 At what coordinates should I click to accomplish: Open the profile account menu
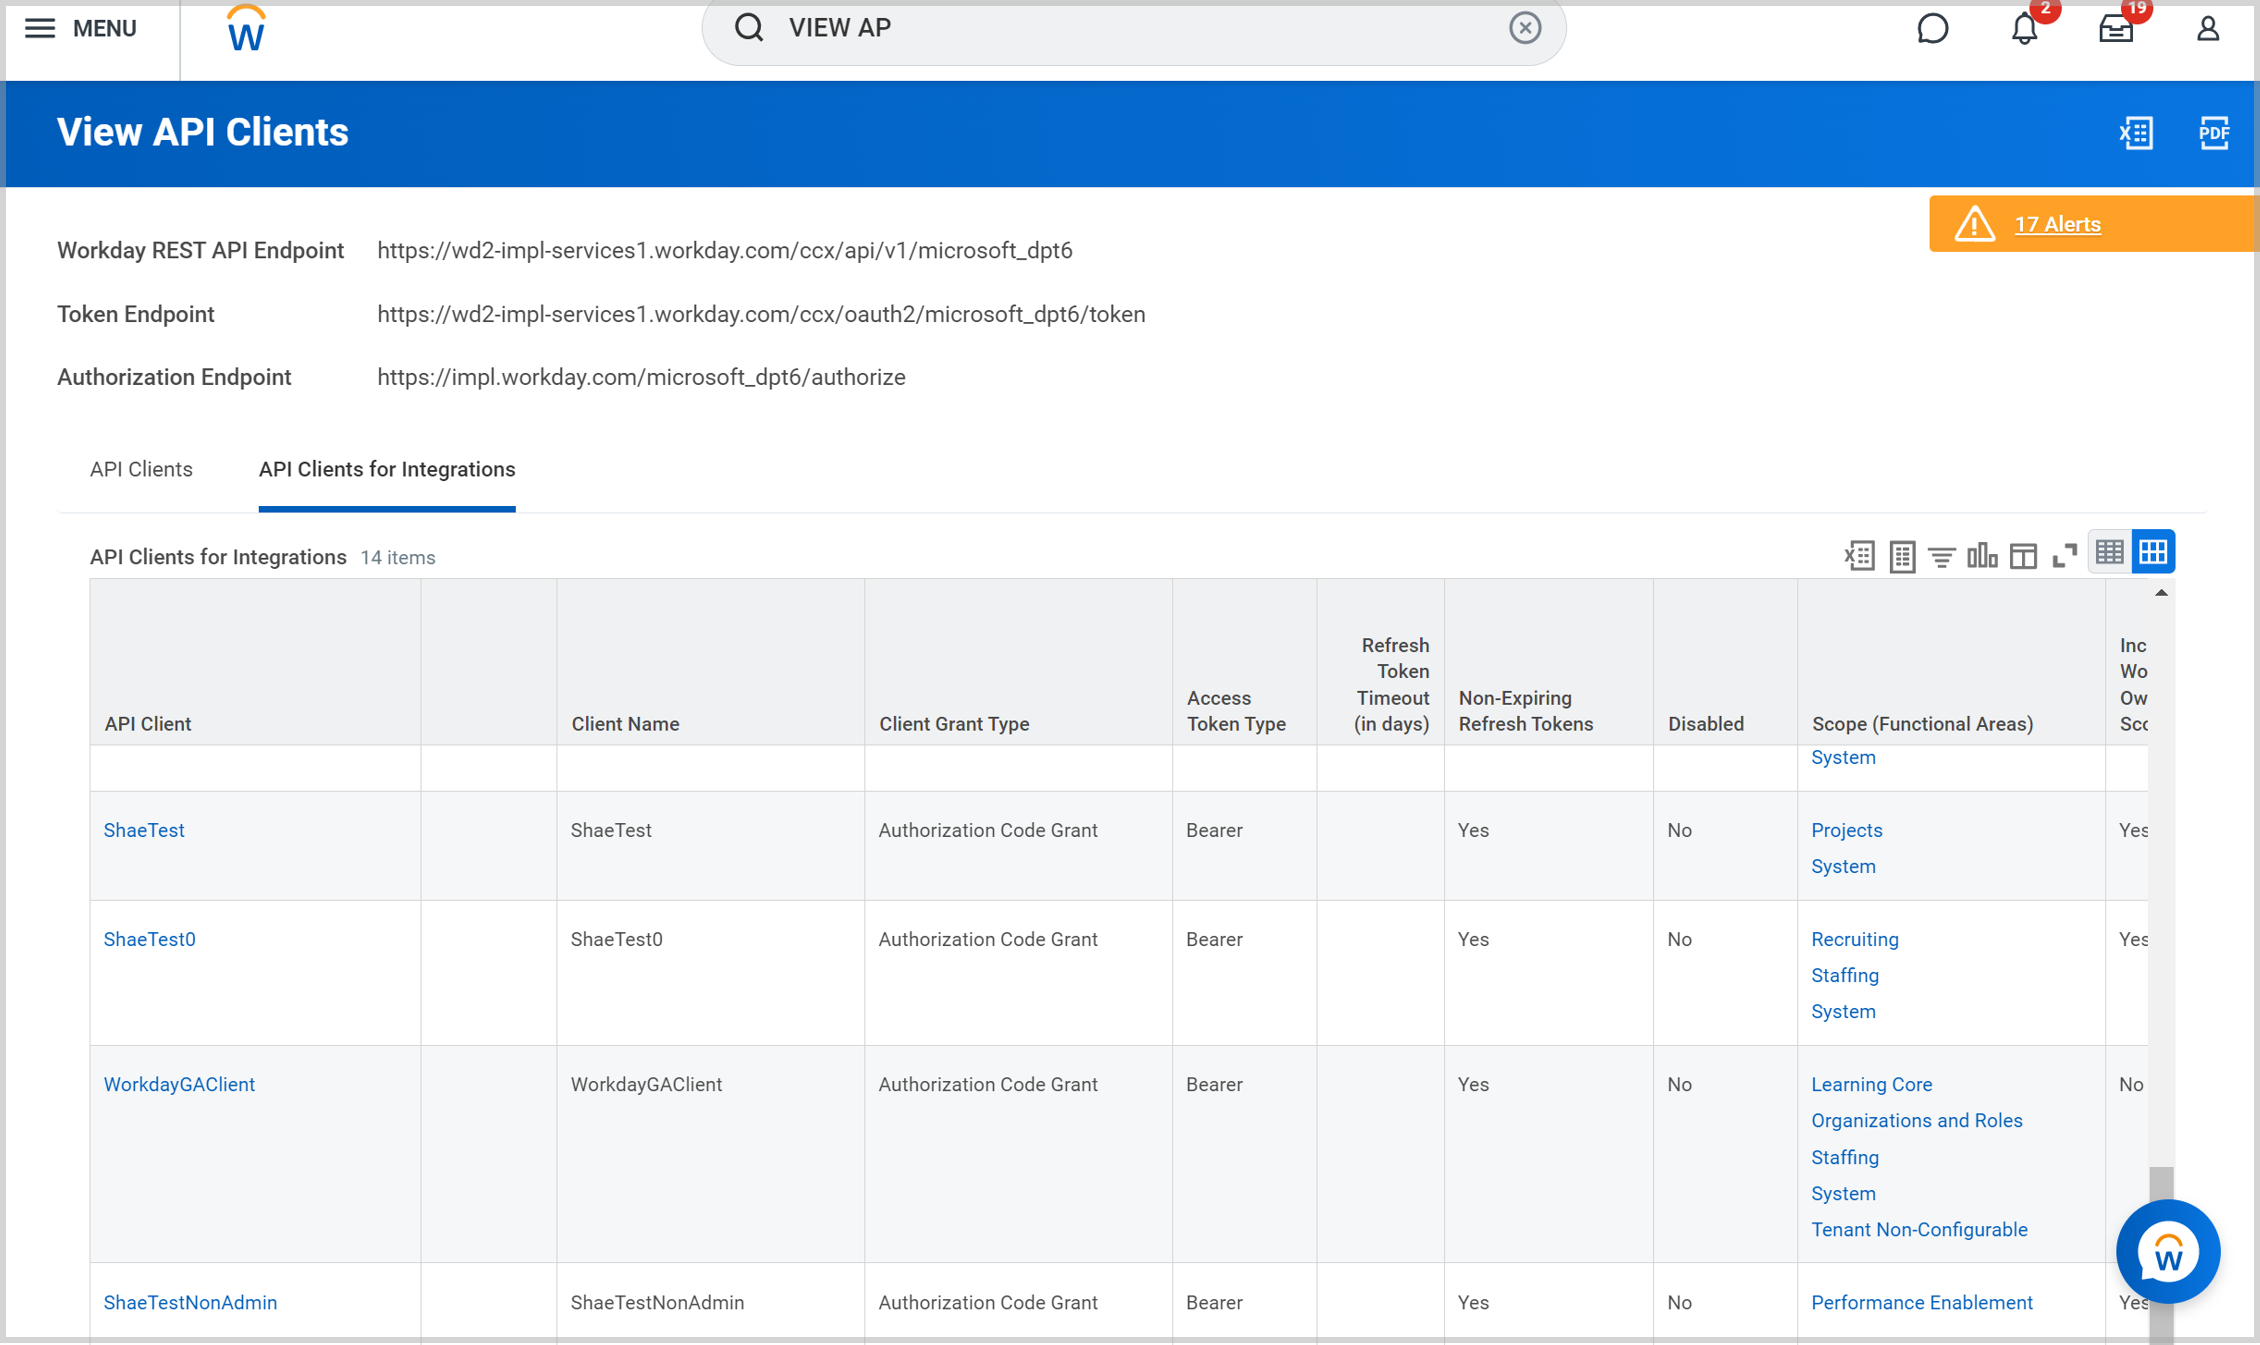[2206, 28]
